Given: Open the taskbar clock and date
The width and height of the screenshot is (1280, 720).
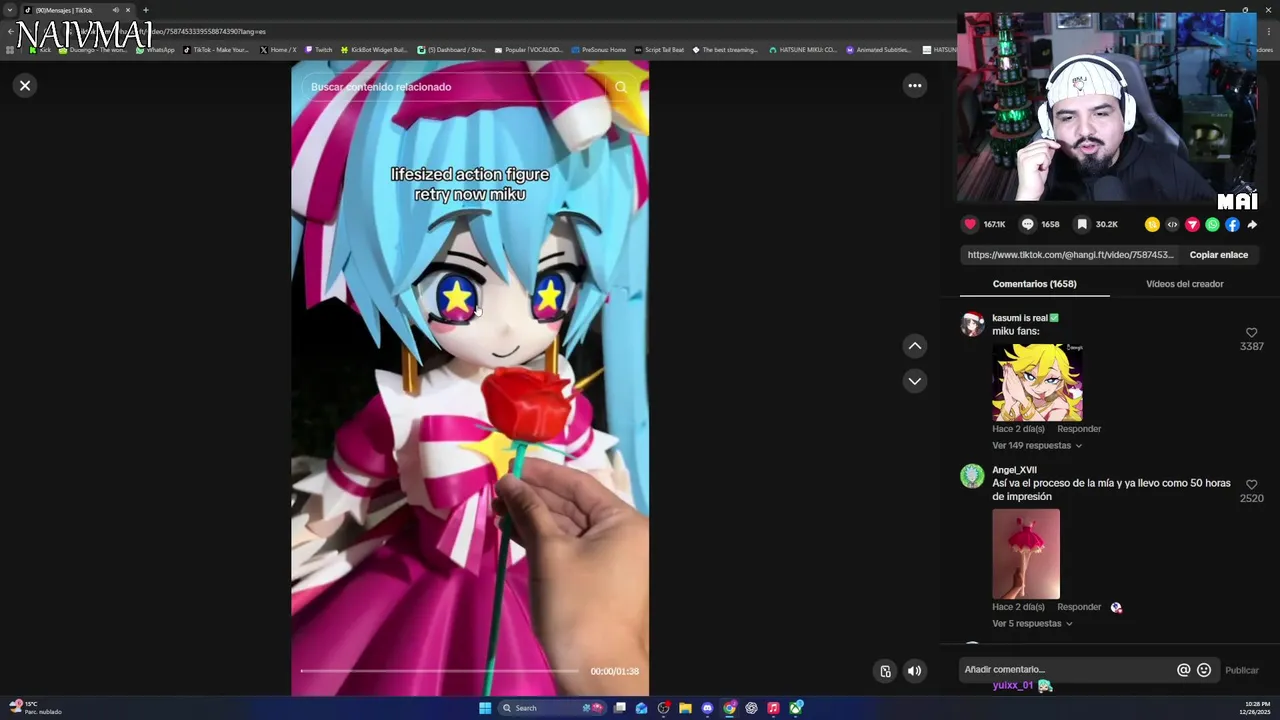Looking at the screenshot, I should 1257,708.
